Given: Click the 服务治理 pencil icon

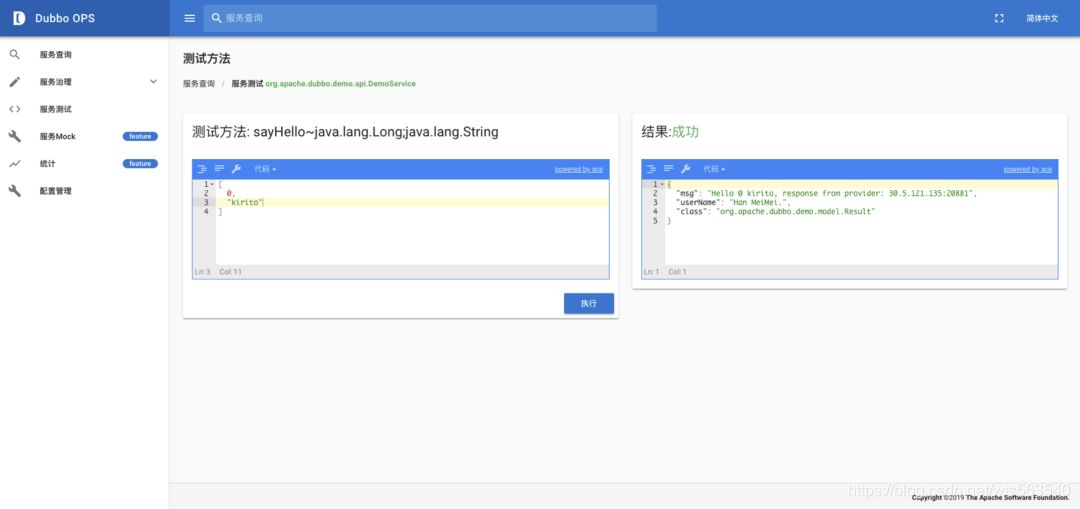Looking at the screenshot, I should (x=14, y=82).
